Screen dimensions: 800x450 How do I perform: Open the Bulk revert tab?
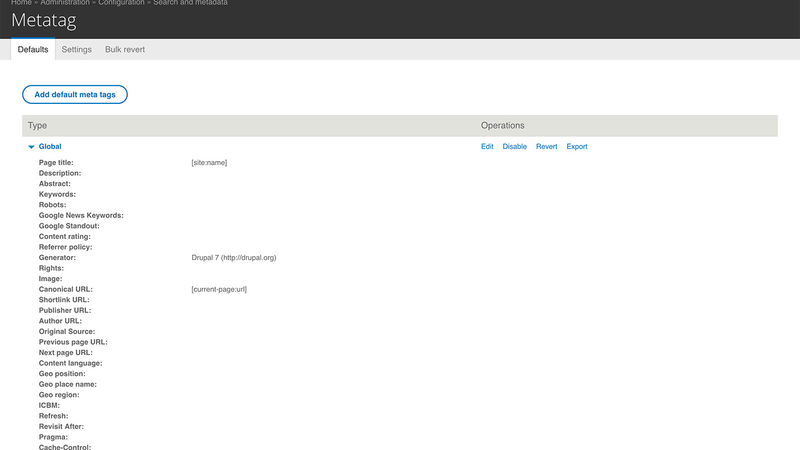pyautogui.click(x=125, y=49)
